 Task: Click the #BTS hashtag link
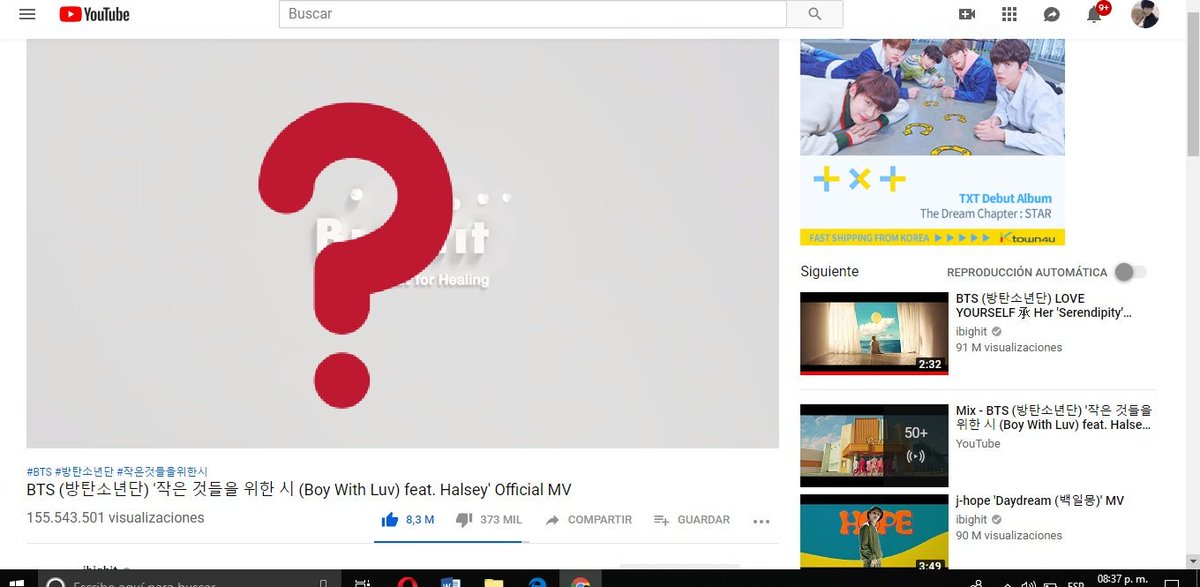[x=39, y=471]
